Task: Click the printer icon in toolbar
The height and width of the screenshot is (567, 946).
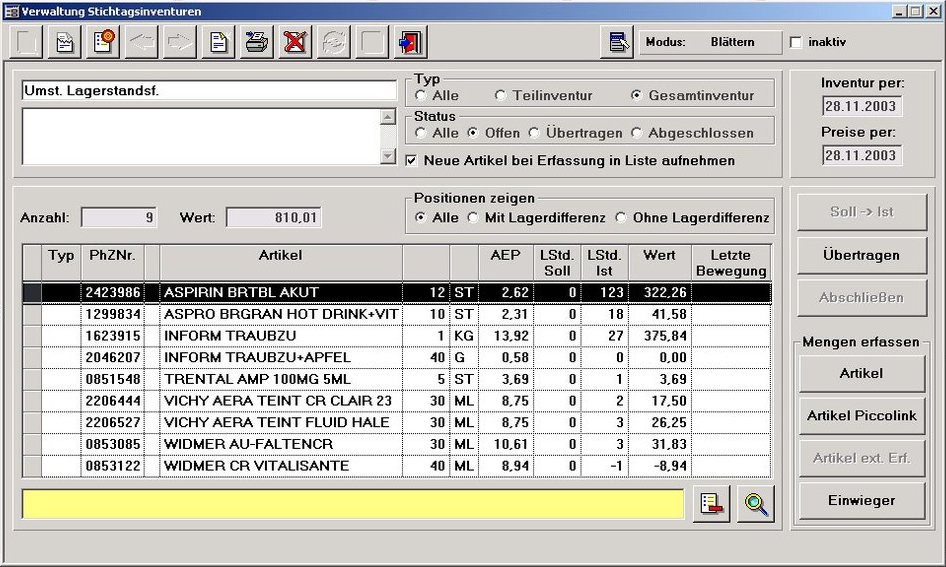Action: [x=257, y=43]
